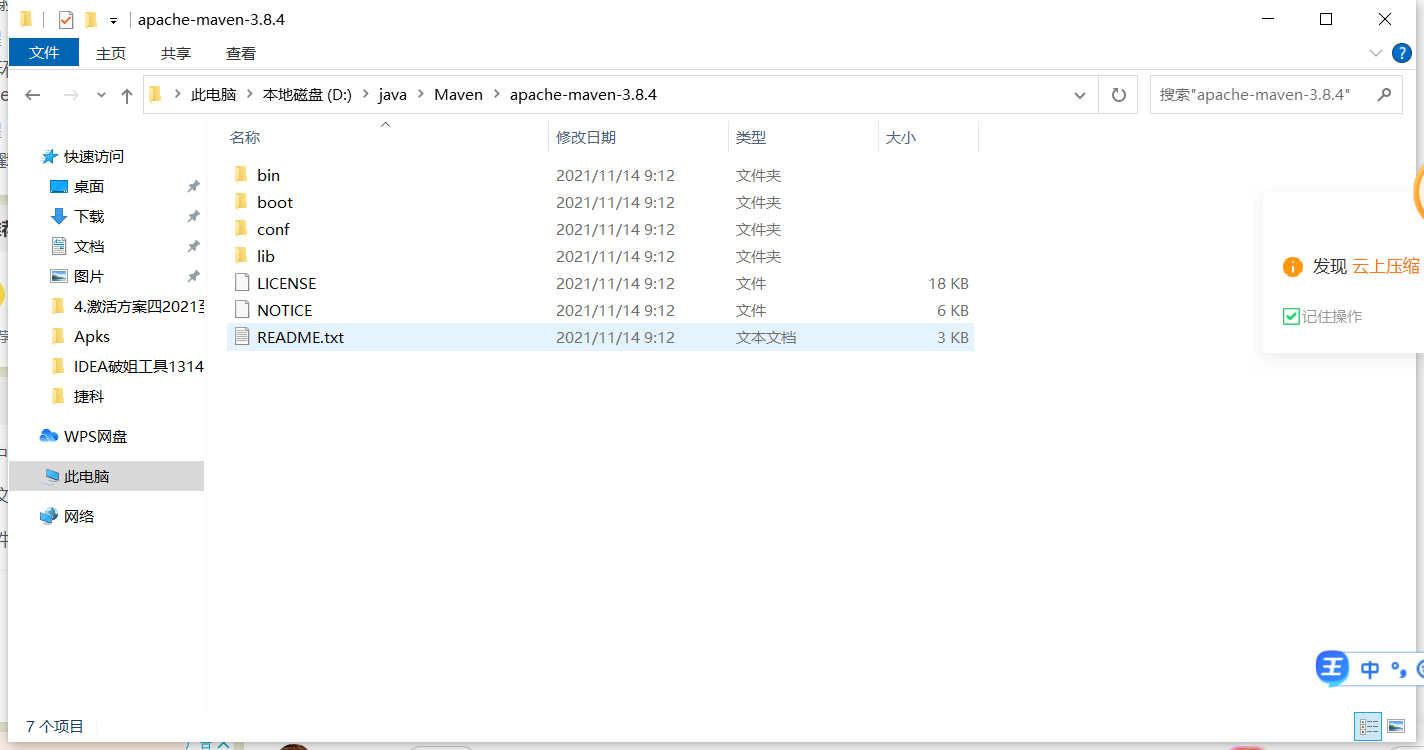This screenshot has height=750, width=1424.
Task: Select the LICENSE file icon
Action: 240,283
